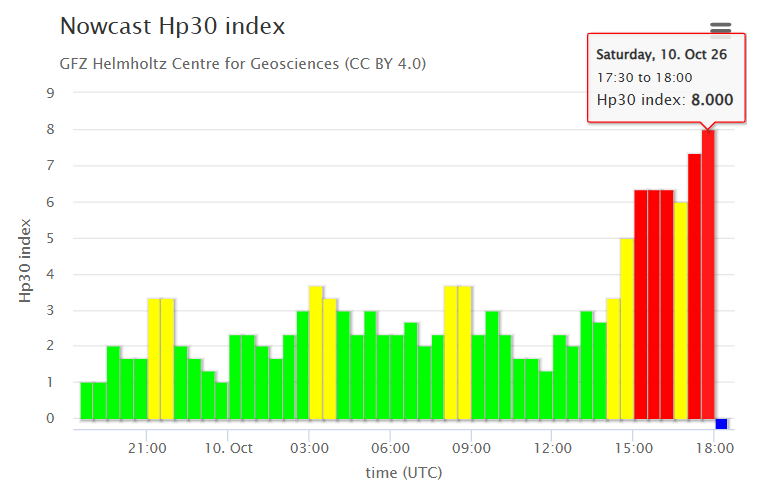Click the y-axis label '4'

pyautogui.click(x=50, y=274)
